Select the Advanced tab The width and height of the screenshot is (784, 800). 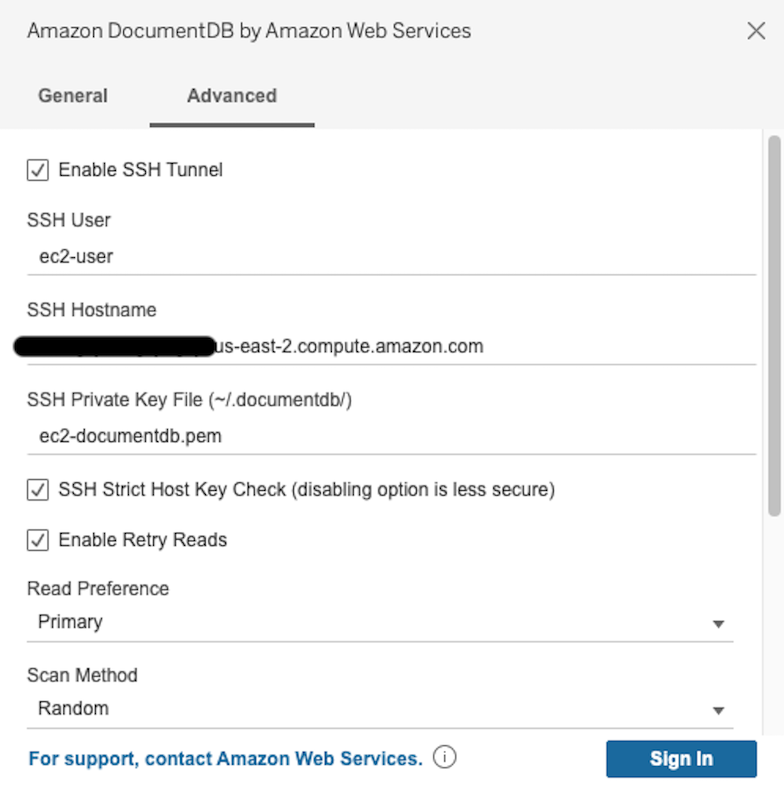pos(231,96)
